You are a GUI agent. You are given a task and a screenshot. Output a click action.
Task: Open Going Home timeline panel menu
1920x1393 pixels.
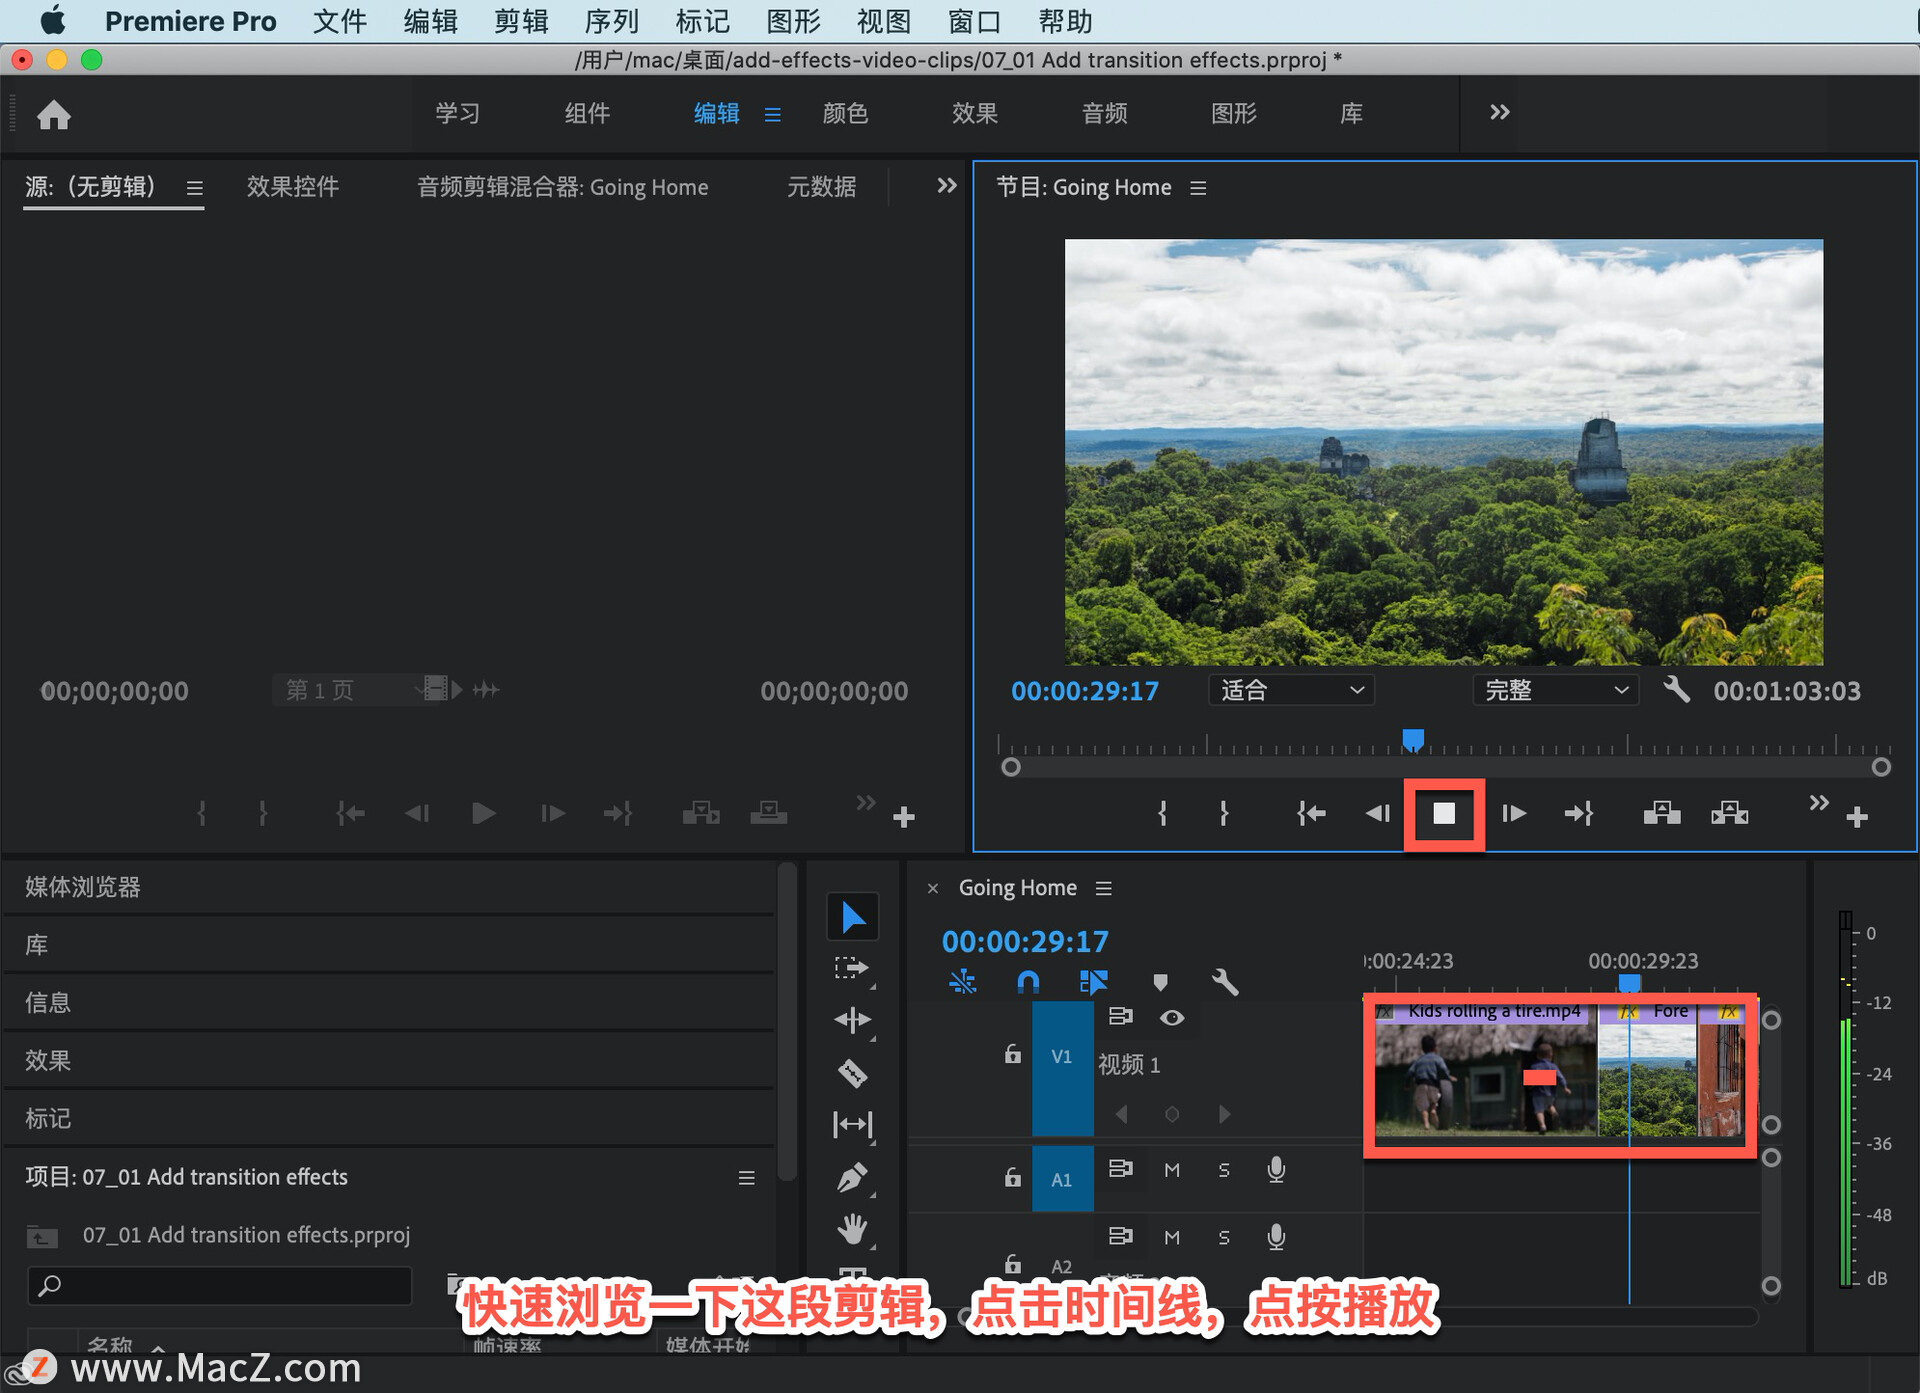coord(1104,888)
